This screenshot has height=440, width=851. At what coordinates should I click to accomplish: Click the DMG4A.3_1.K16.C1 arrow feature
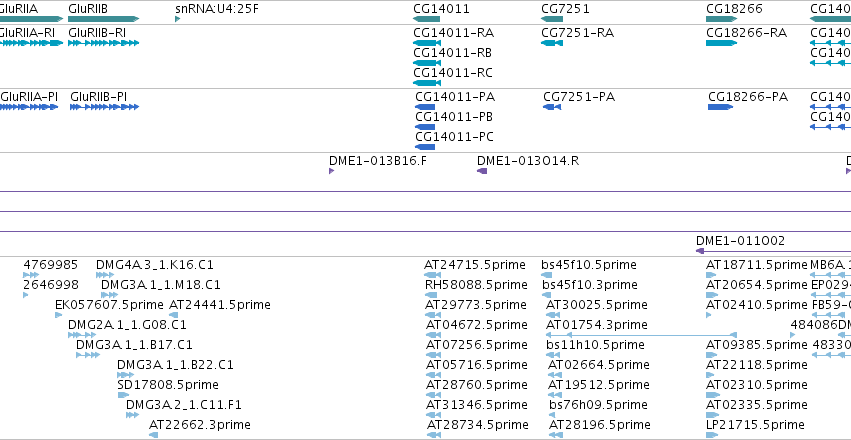[105, 275]
